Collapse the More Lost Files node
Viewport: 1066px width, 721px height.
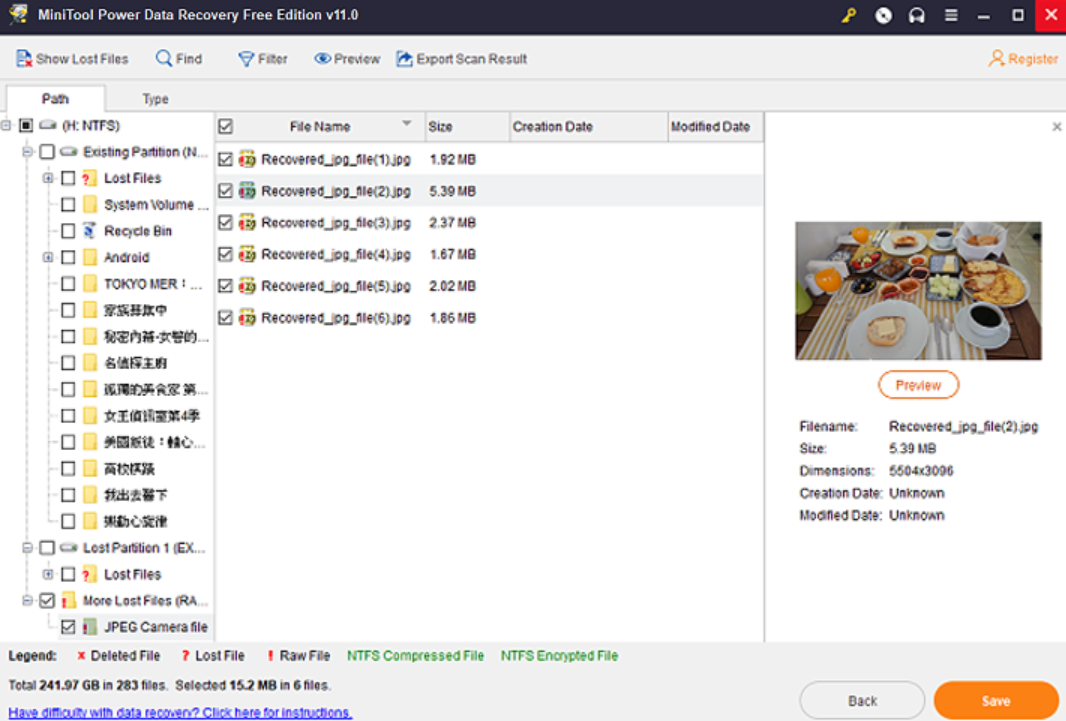(27, 601)
